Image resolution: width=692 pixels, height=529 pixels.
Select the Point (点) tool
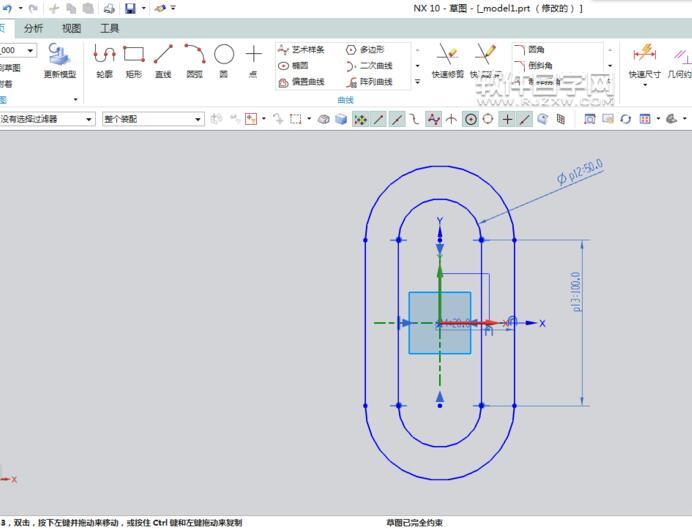253,61
